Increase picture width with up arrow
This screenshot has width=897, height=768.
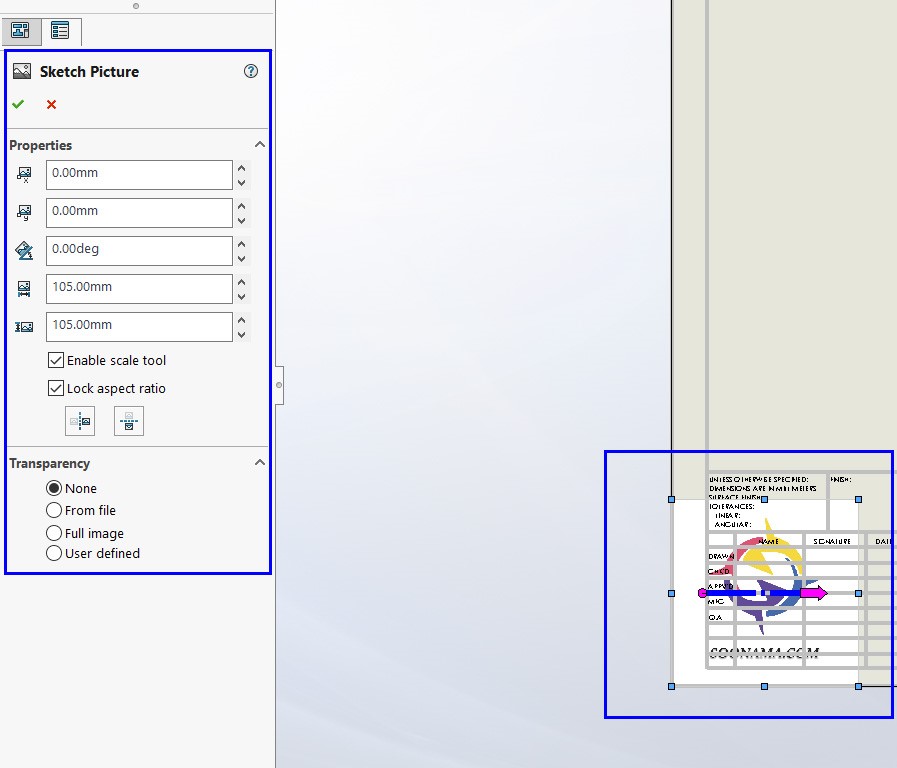pyautogui.click(x=241, y=282)
